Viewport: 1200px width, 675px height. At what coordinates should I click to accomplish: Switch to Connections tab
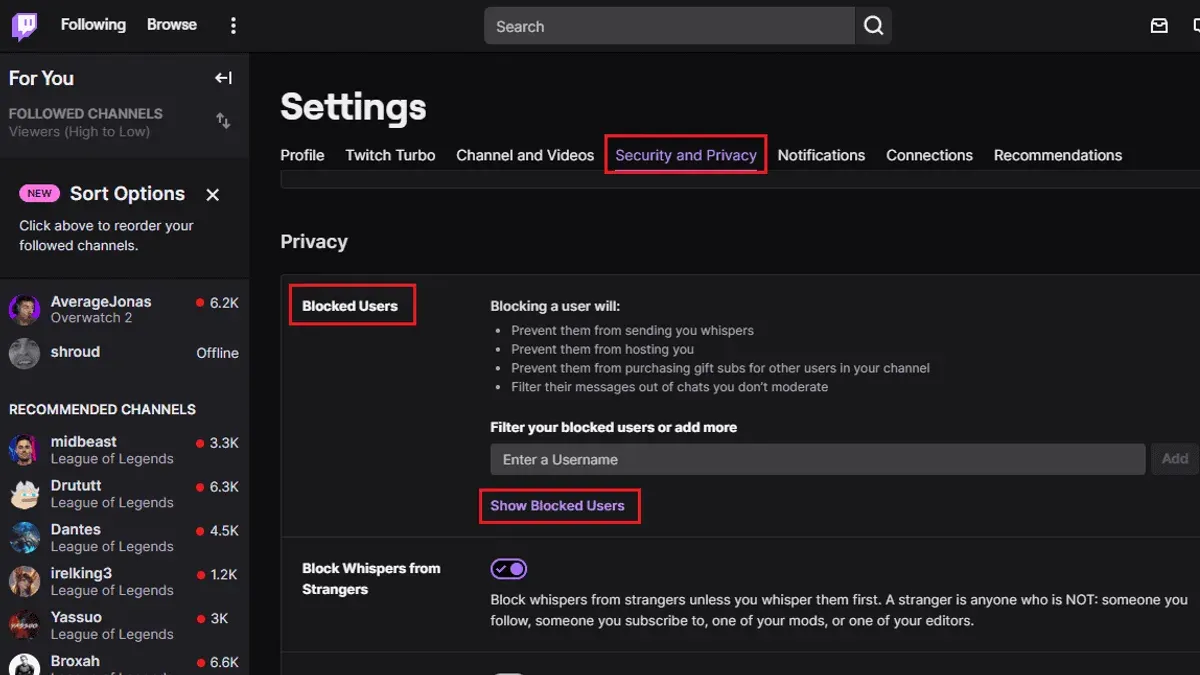(x=929, y=155)
